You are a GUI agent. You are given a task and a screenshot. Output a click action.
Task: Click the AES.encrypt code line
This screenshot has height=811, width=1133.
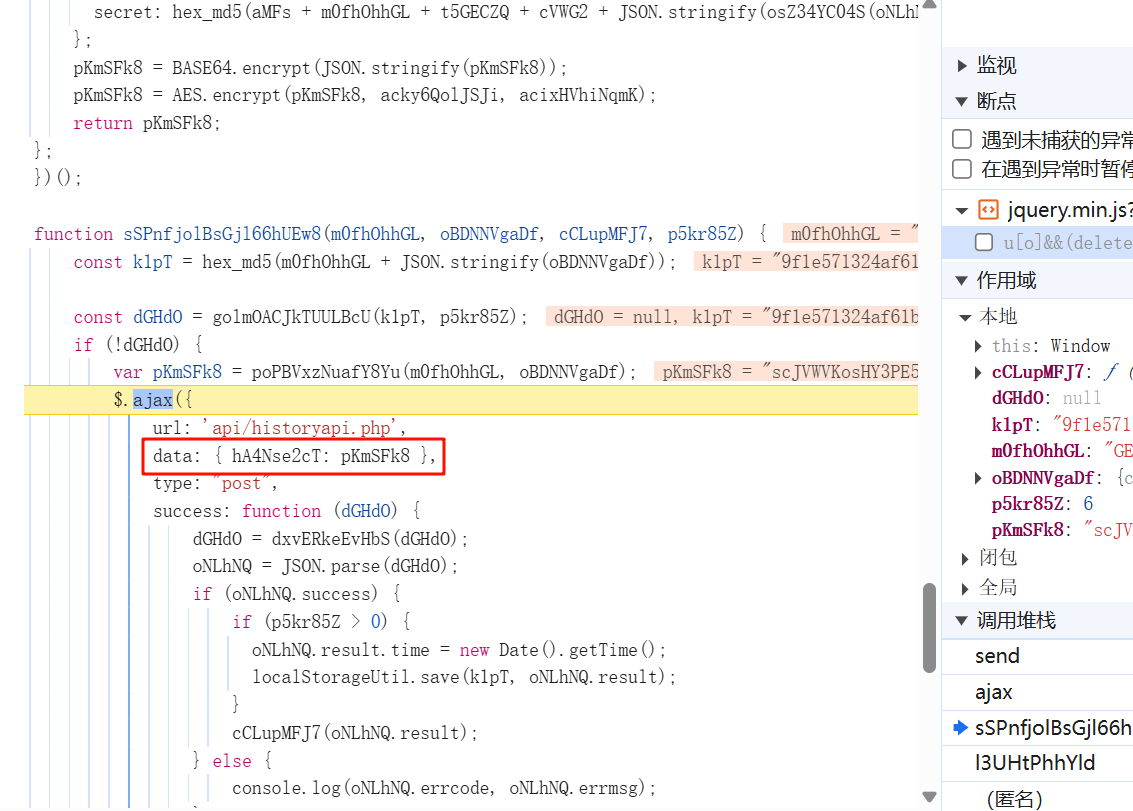(364, 95)
